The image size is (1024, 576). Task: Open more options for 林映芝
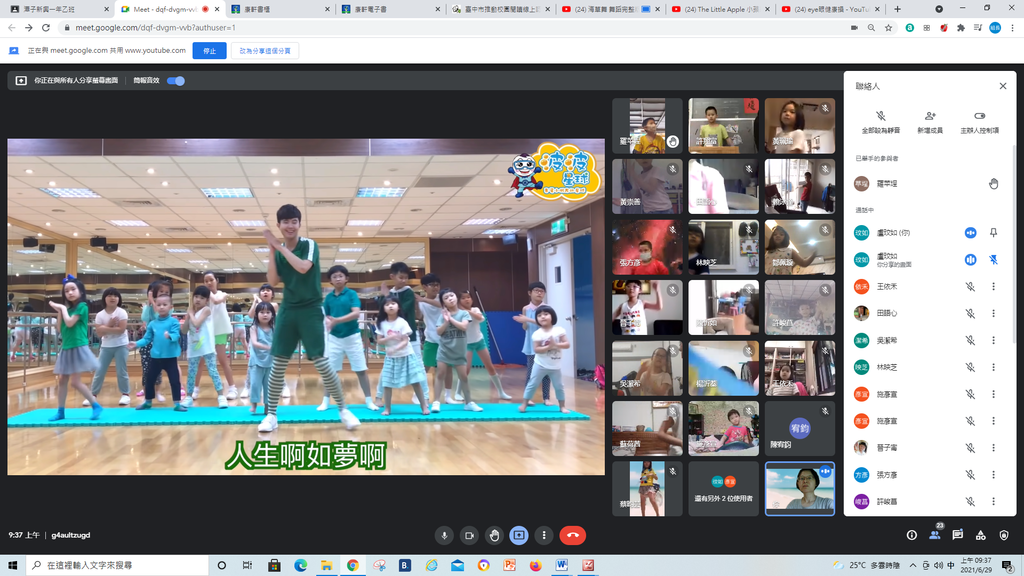(993, 367)
